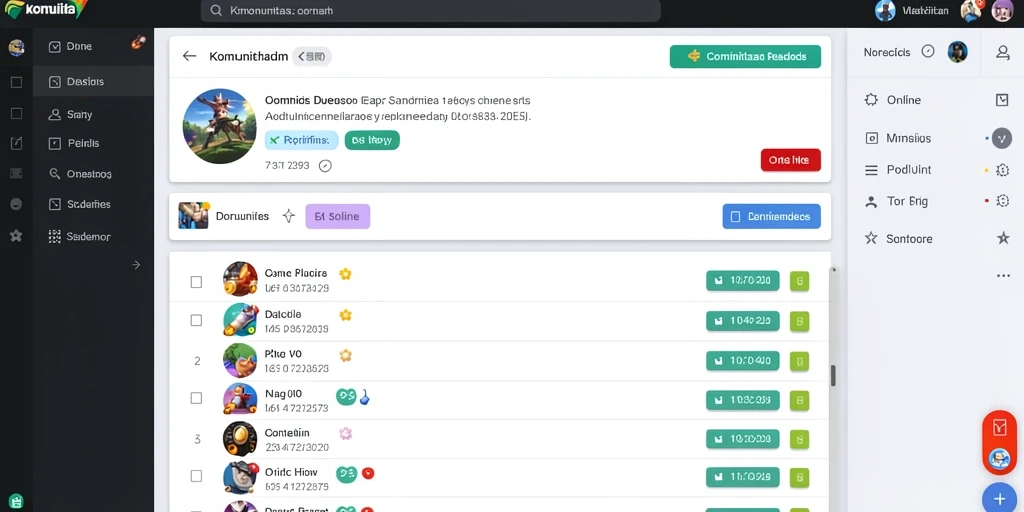Click the red dot icon on Oridc Hiow row

coord(368,473)
